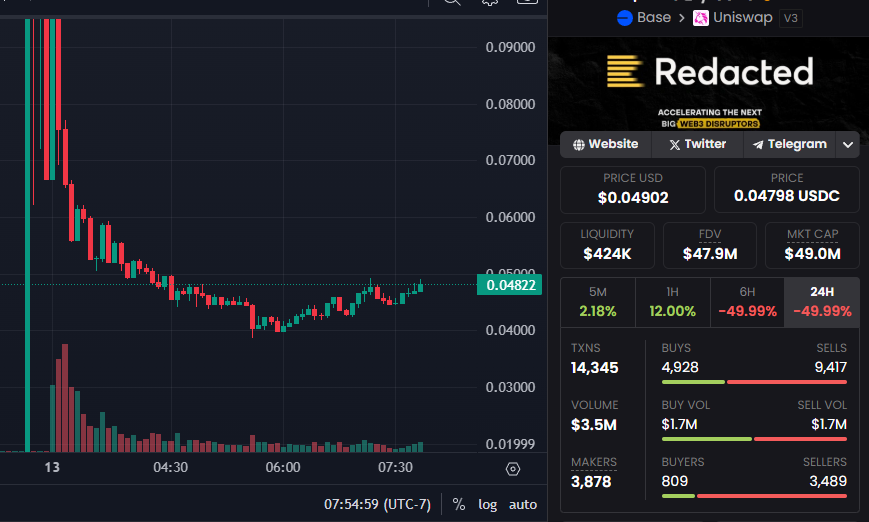Toggle auto scale on chart
Viewport: 869px width, 522px height.
pos(523,504)
